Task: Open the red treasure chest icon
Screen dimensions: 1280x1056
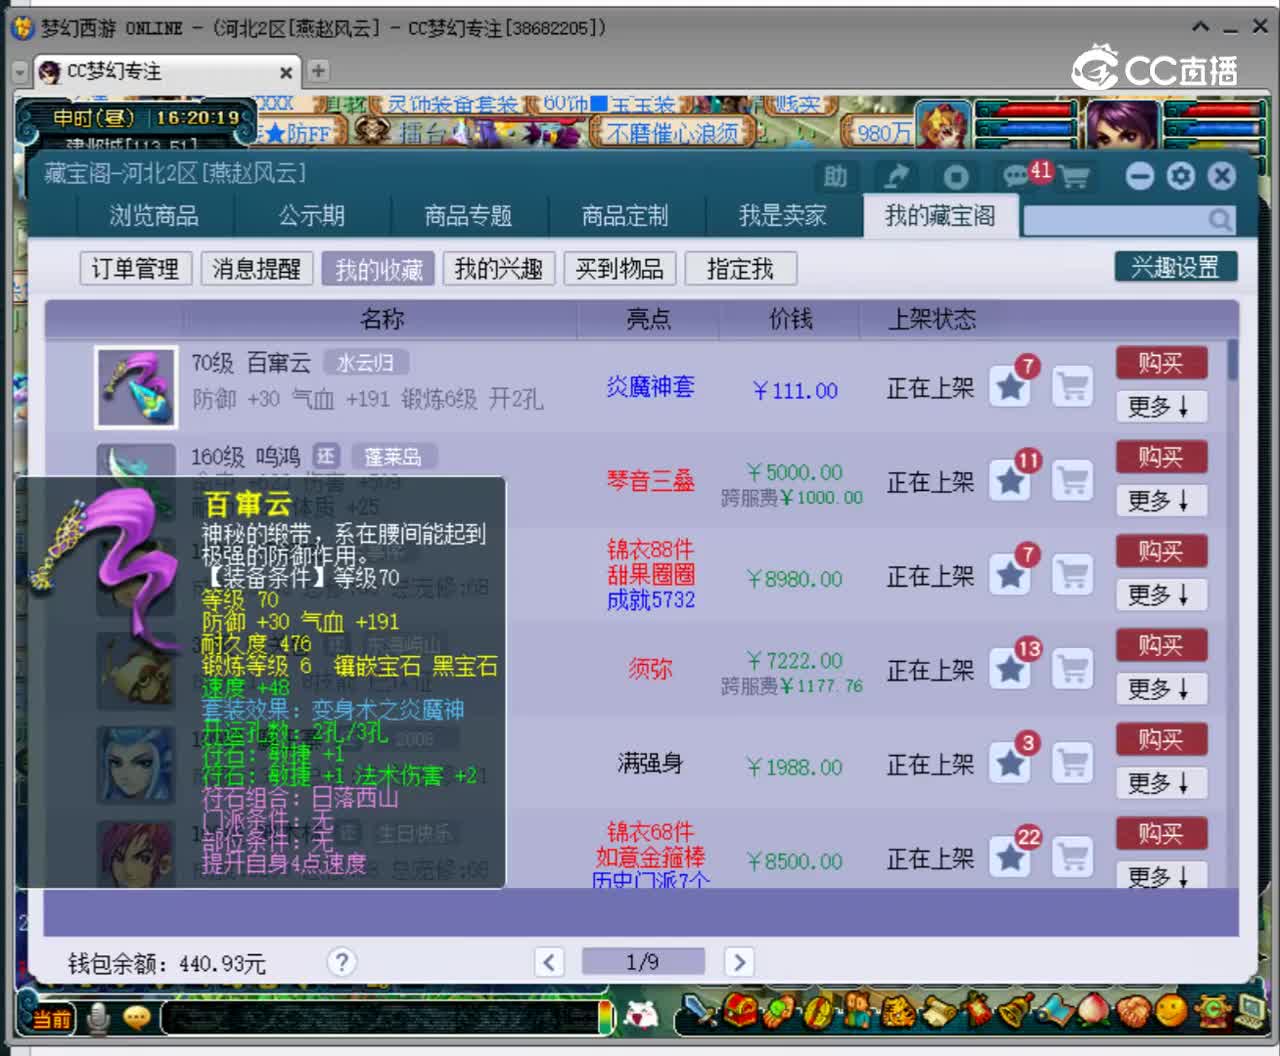Action: pyautogui.click(x=741, y=1012)
